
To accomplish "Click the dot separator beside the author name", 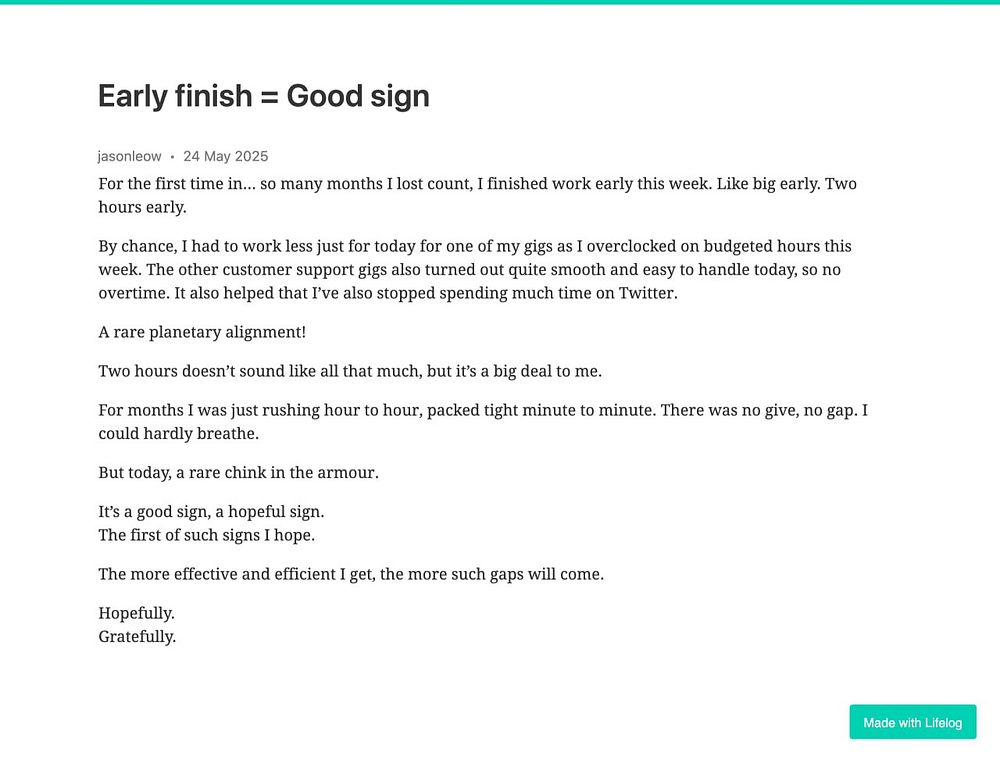I will (x=172, y=157).
